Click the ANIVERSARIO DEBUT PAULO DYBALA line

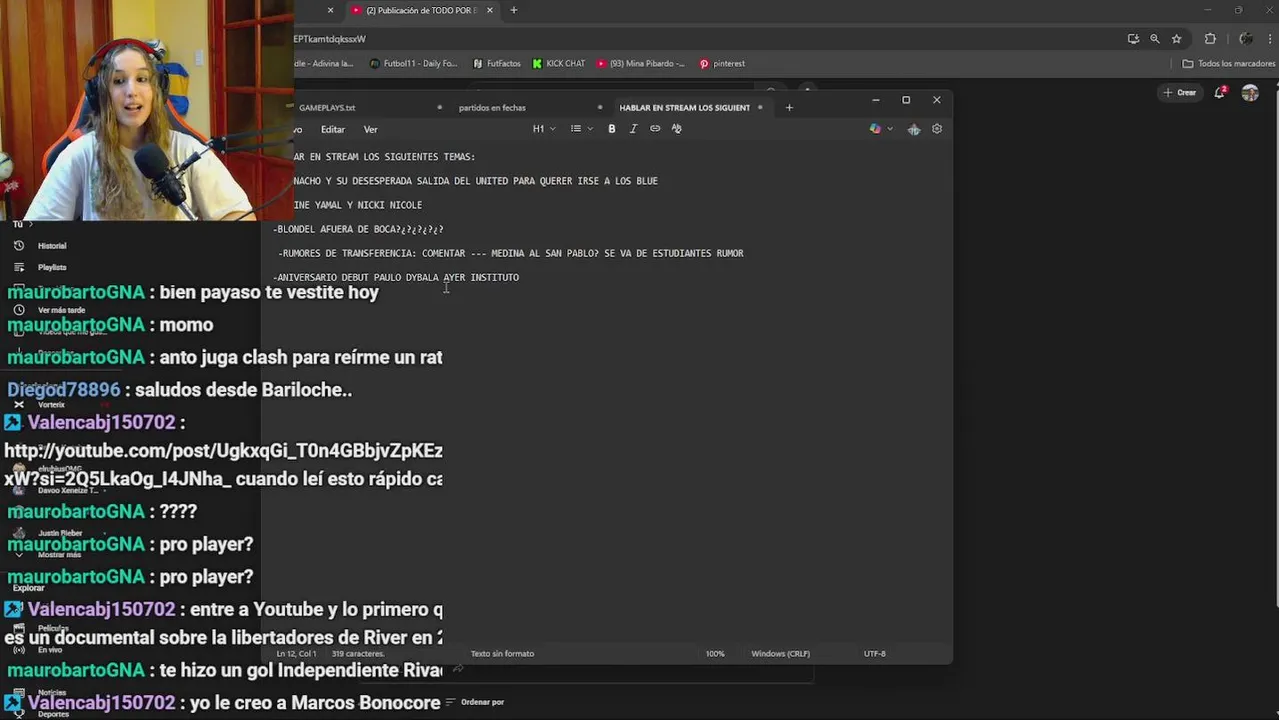click(x=396, y=277)
